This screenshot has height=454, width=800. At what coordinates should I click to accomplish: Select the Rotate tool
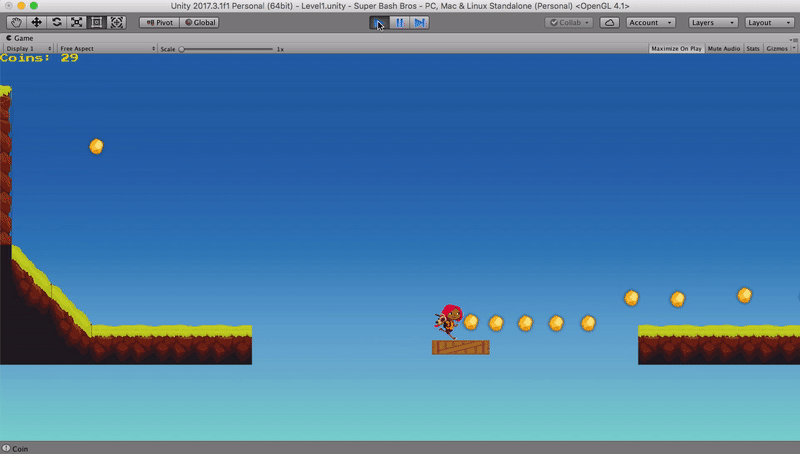tap(56, 22)
